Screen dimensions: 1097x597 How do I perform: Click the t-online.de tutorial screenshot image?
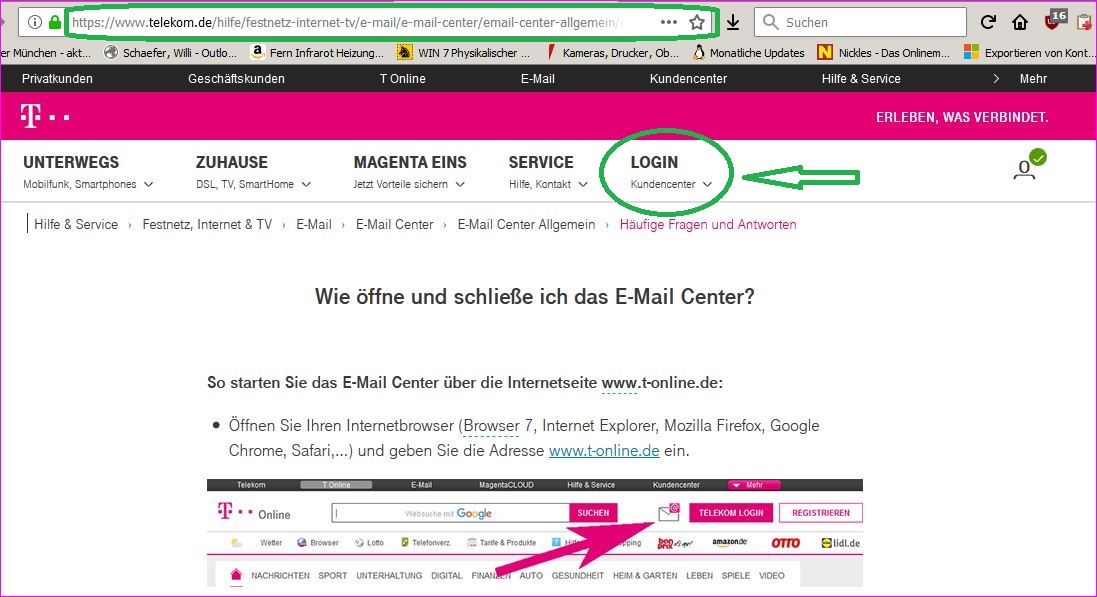tap(535, 533)
